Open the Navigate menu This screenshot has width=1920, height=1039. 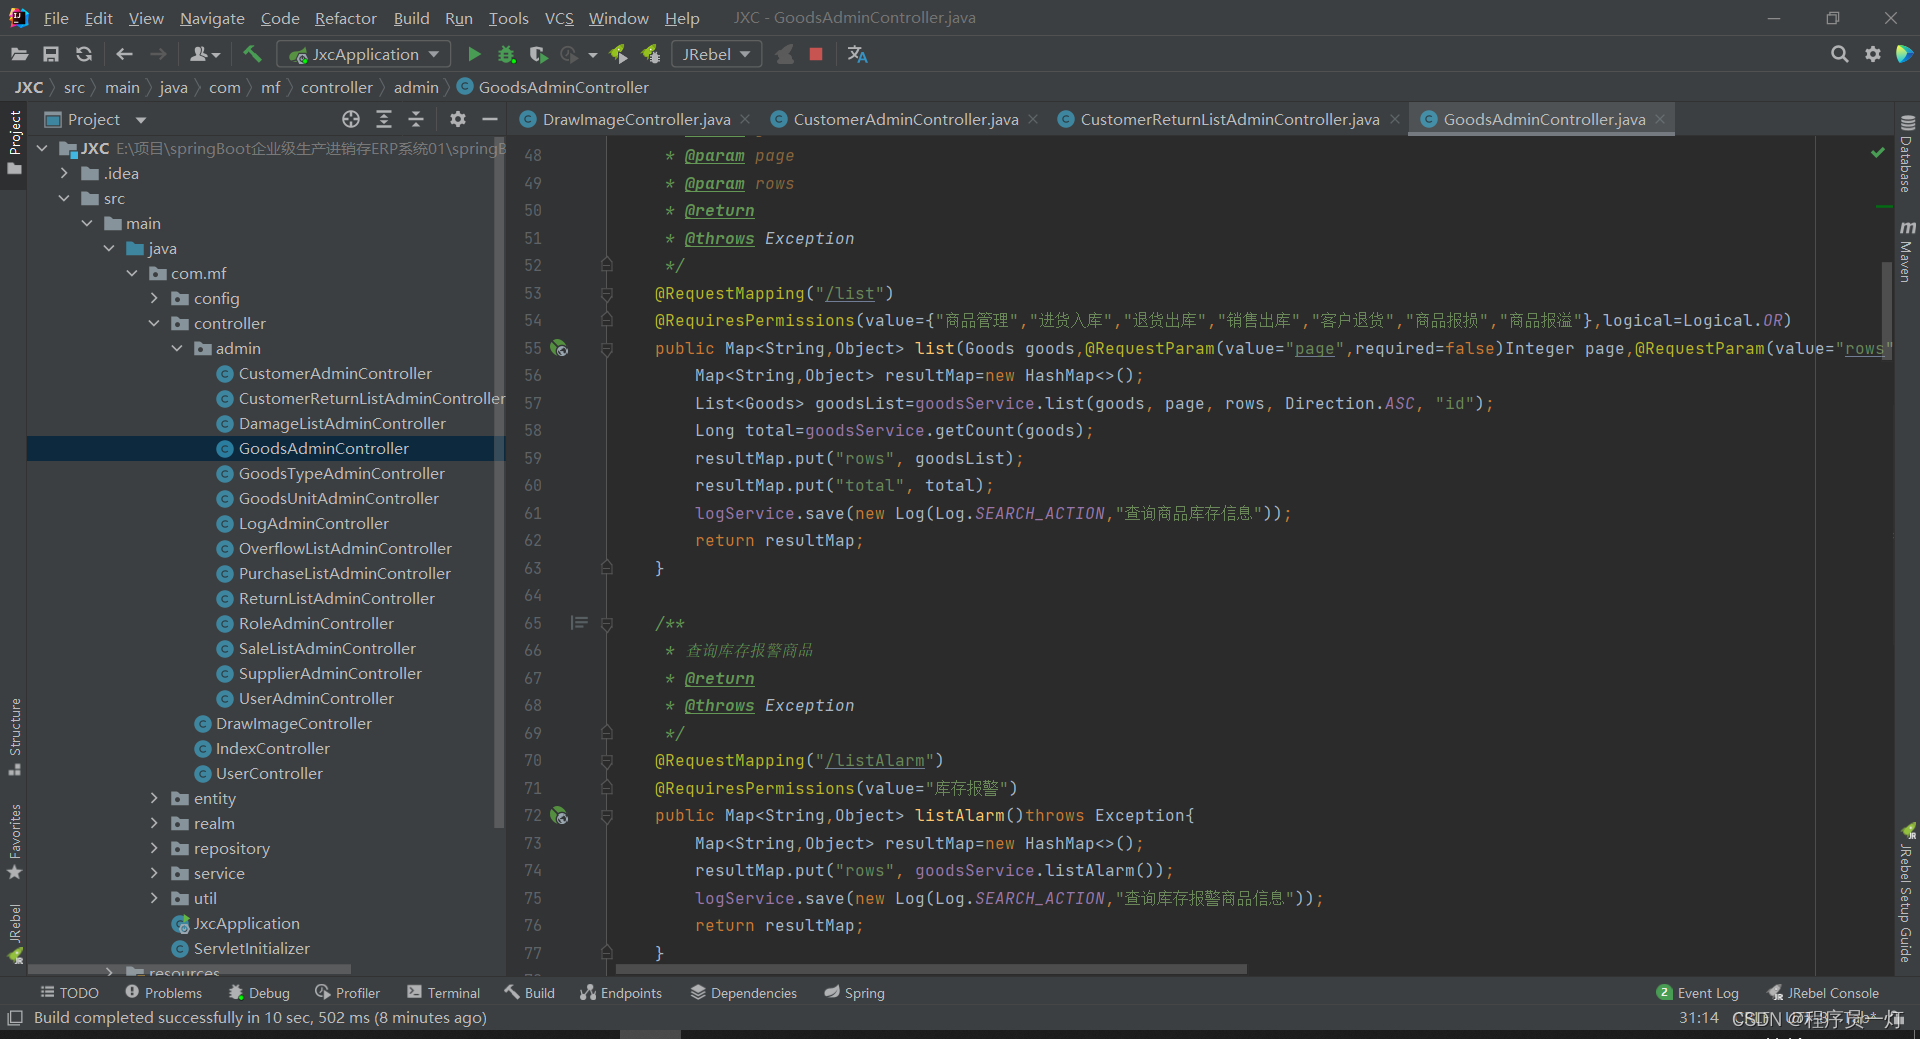212,18
